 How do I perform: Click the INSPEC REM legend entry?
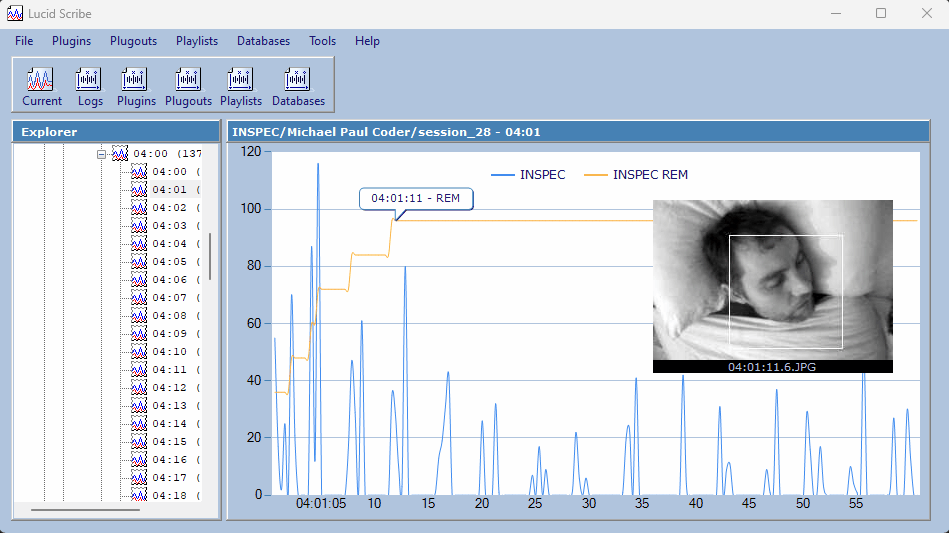coord(650,175)
